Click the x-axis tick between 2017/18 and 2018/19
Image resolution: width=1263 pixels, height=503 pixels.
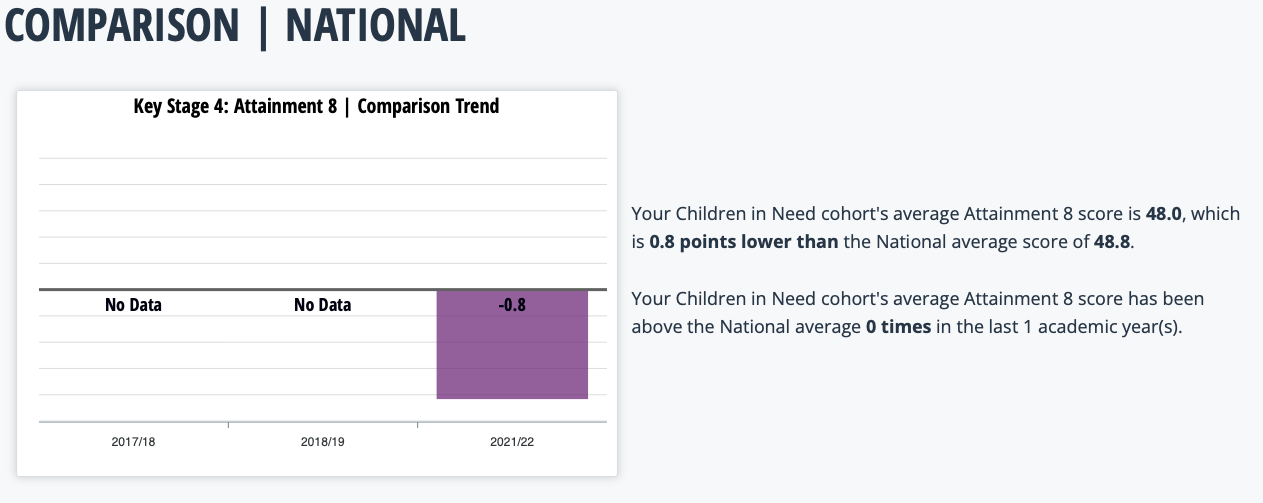point(228,426)
